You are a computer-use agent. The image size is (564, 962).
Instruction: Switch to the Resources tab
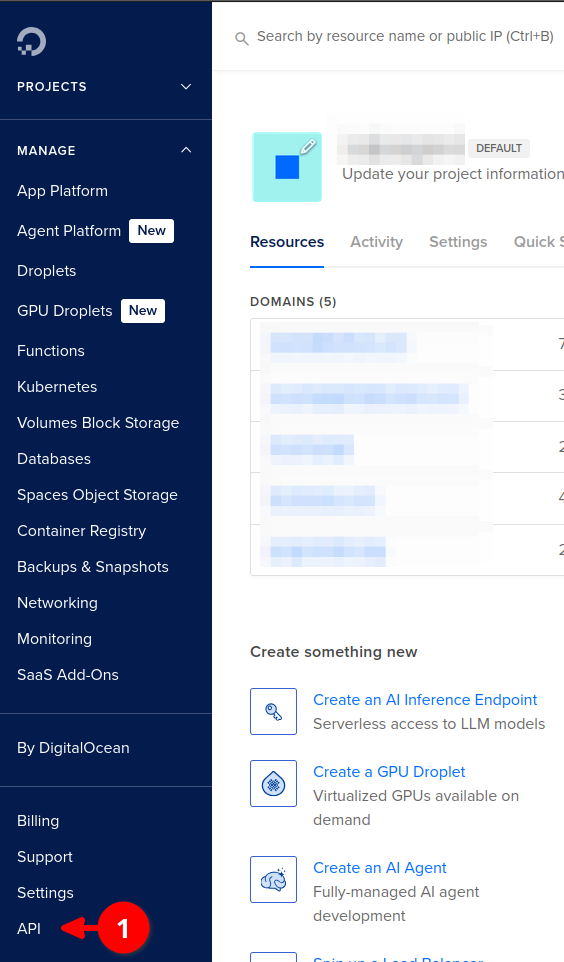click(287, 242)
